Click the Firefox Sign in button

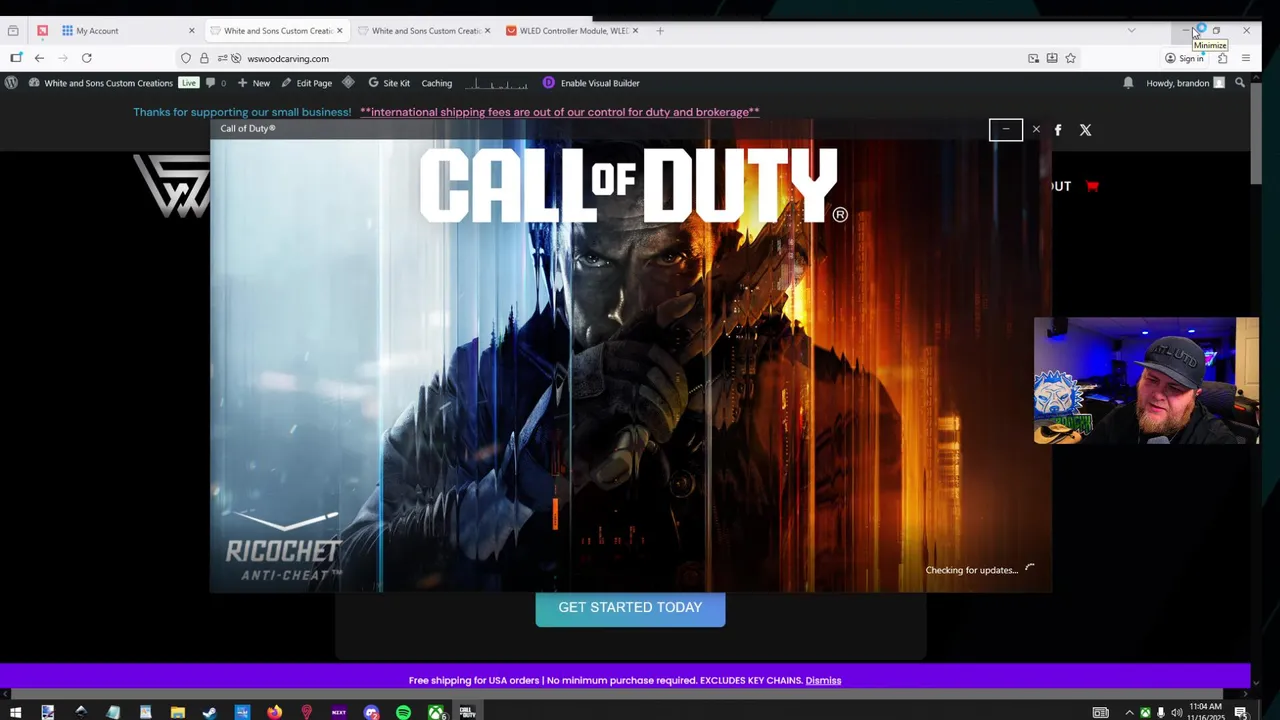coord(1184,58)
